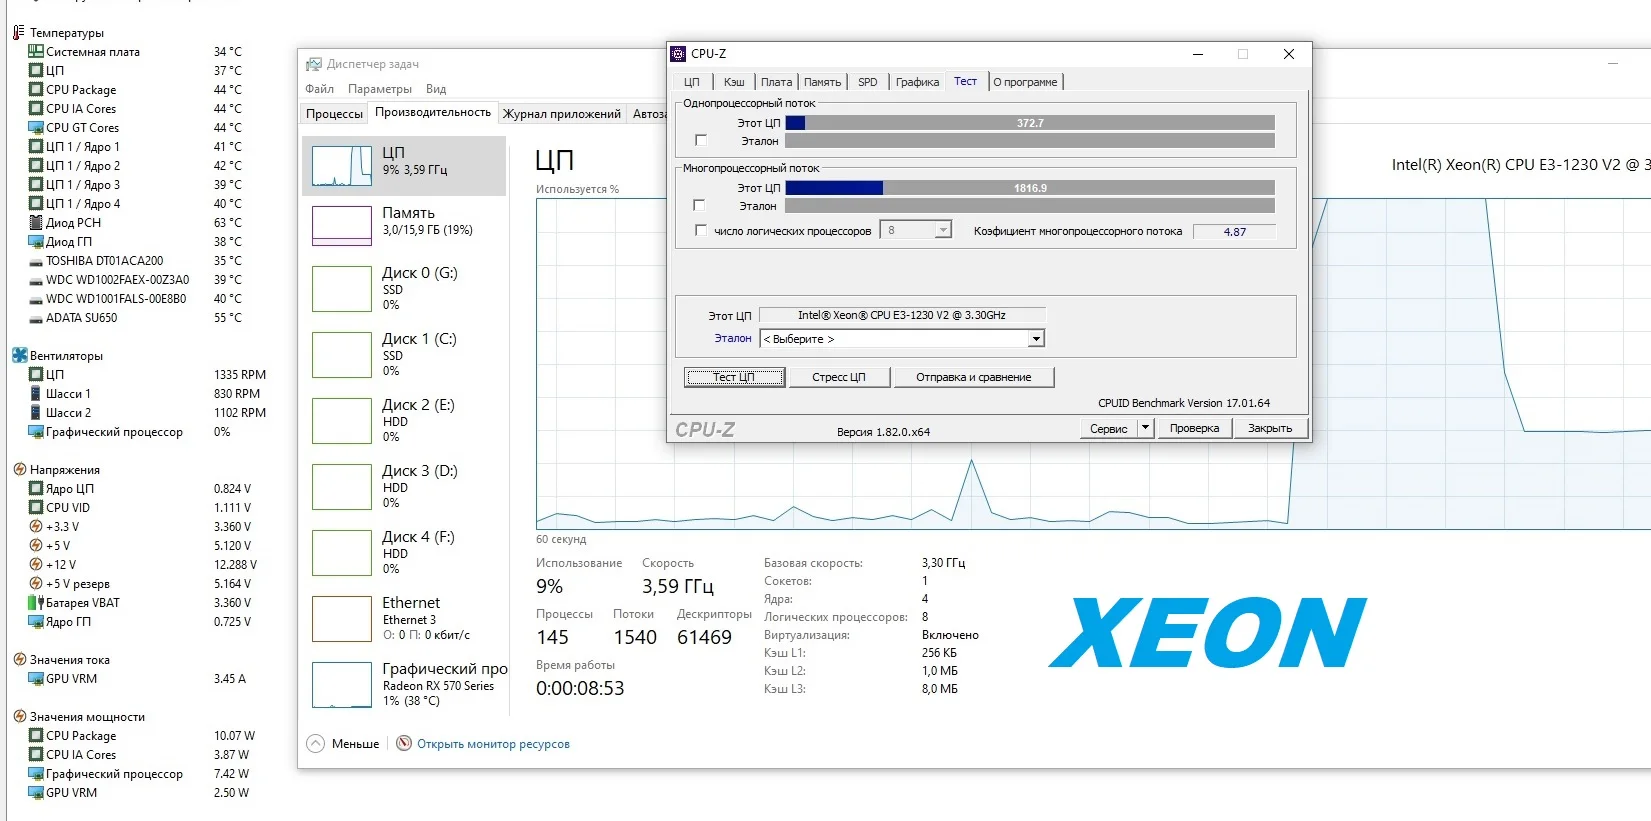Click the icon beside ЦП 1 / Ядро 4

(x=36, y=203)
